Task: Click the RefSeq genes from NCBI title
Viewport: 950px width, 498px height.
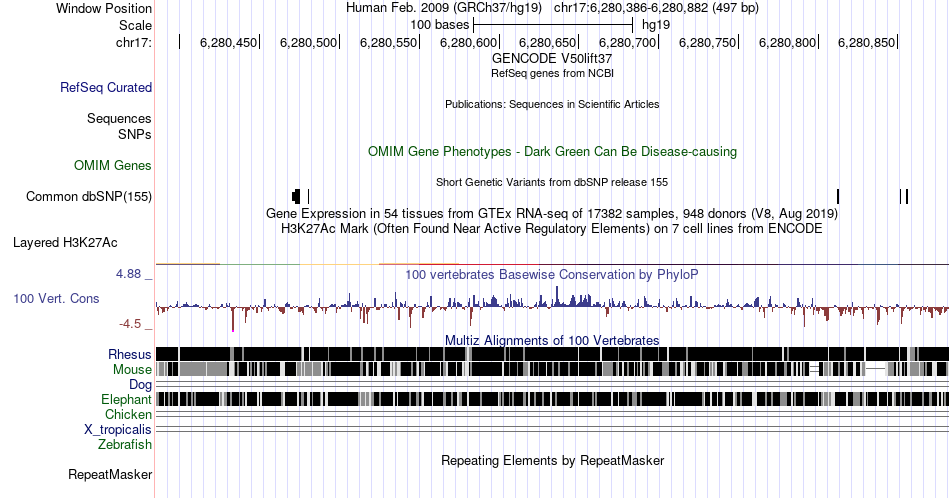Action: pos(552,73)
